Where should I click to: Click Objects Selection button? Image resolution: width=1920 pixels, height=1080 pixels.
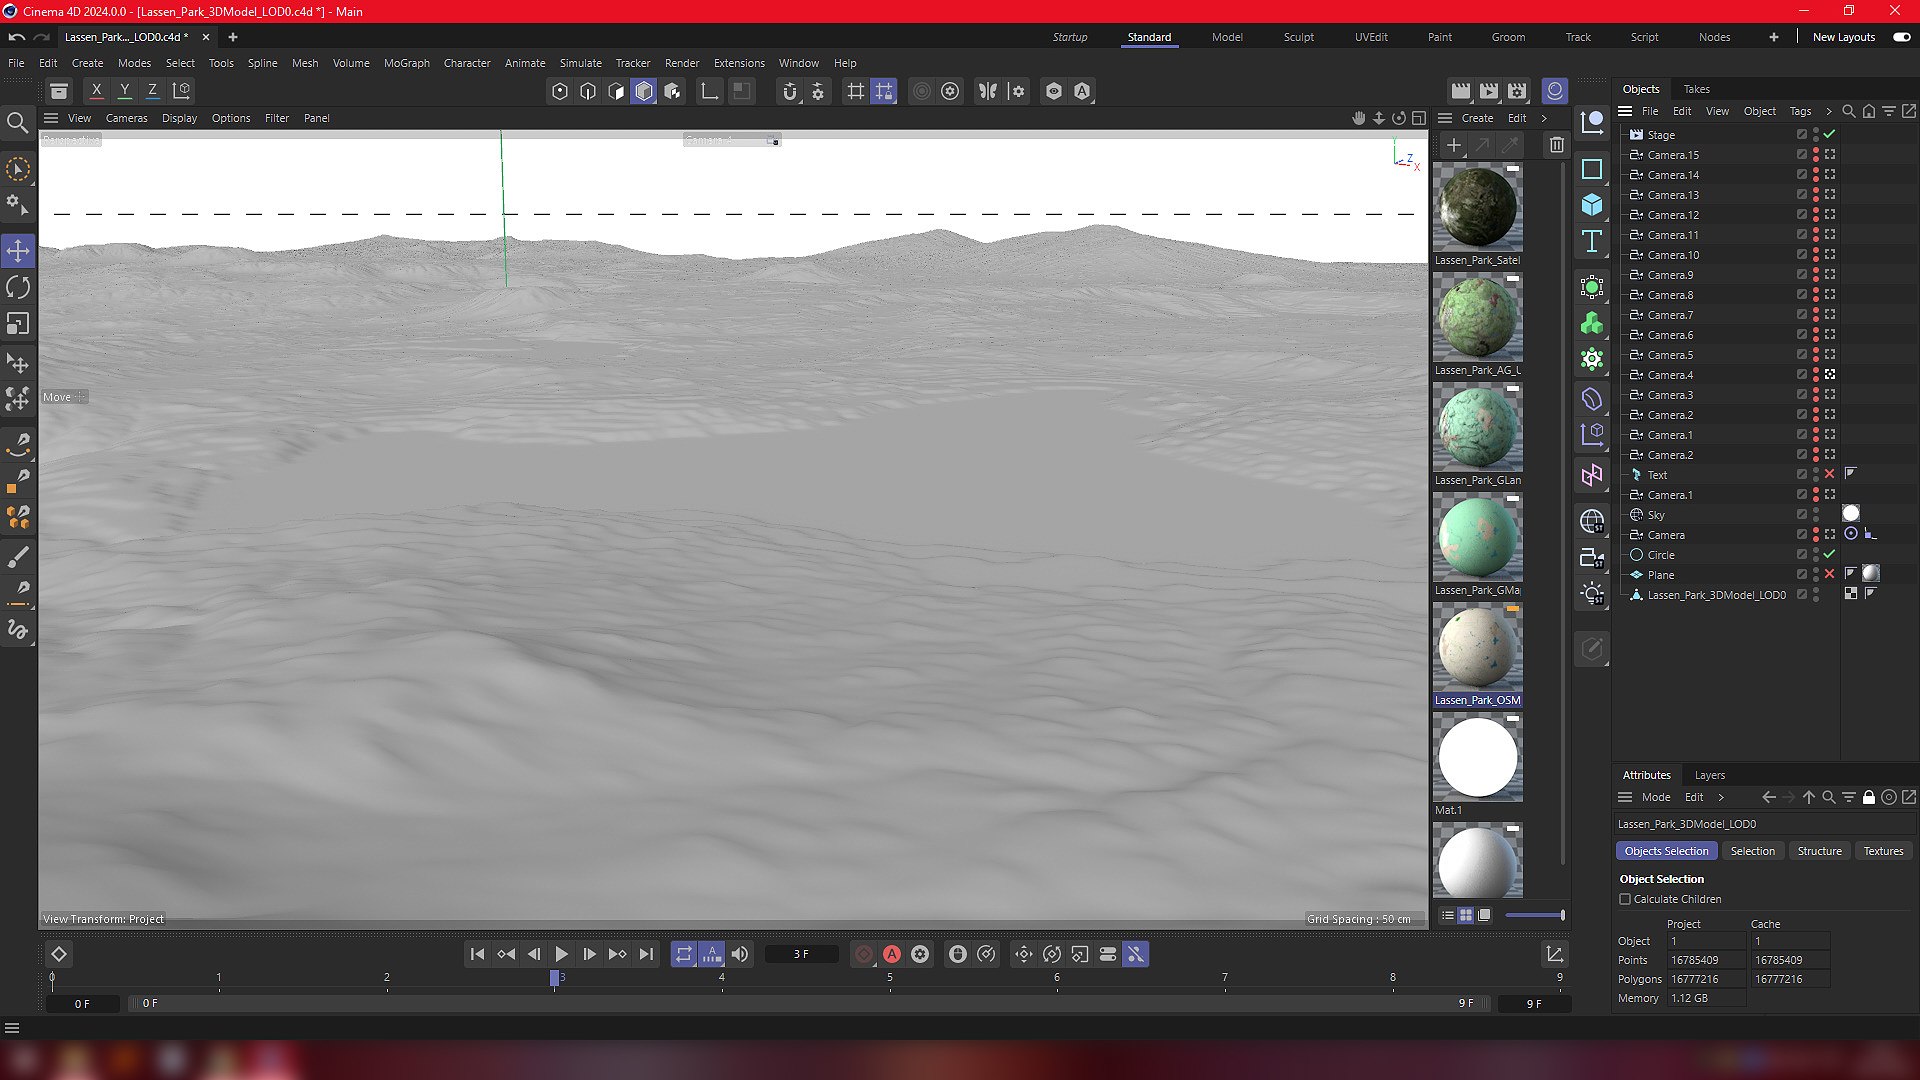1666,851
